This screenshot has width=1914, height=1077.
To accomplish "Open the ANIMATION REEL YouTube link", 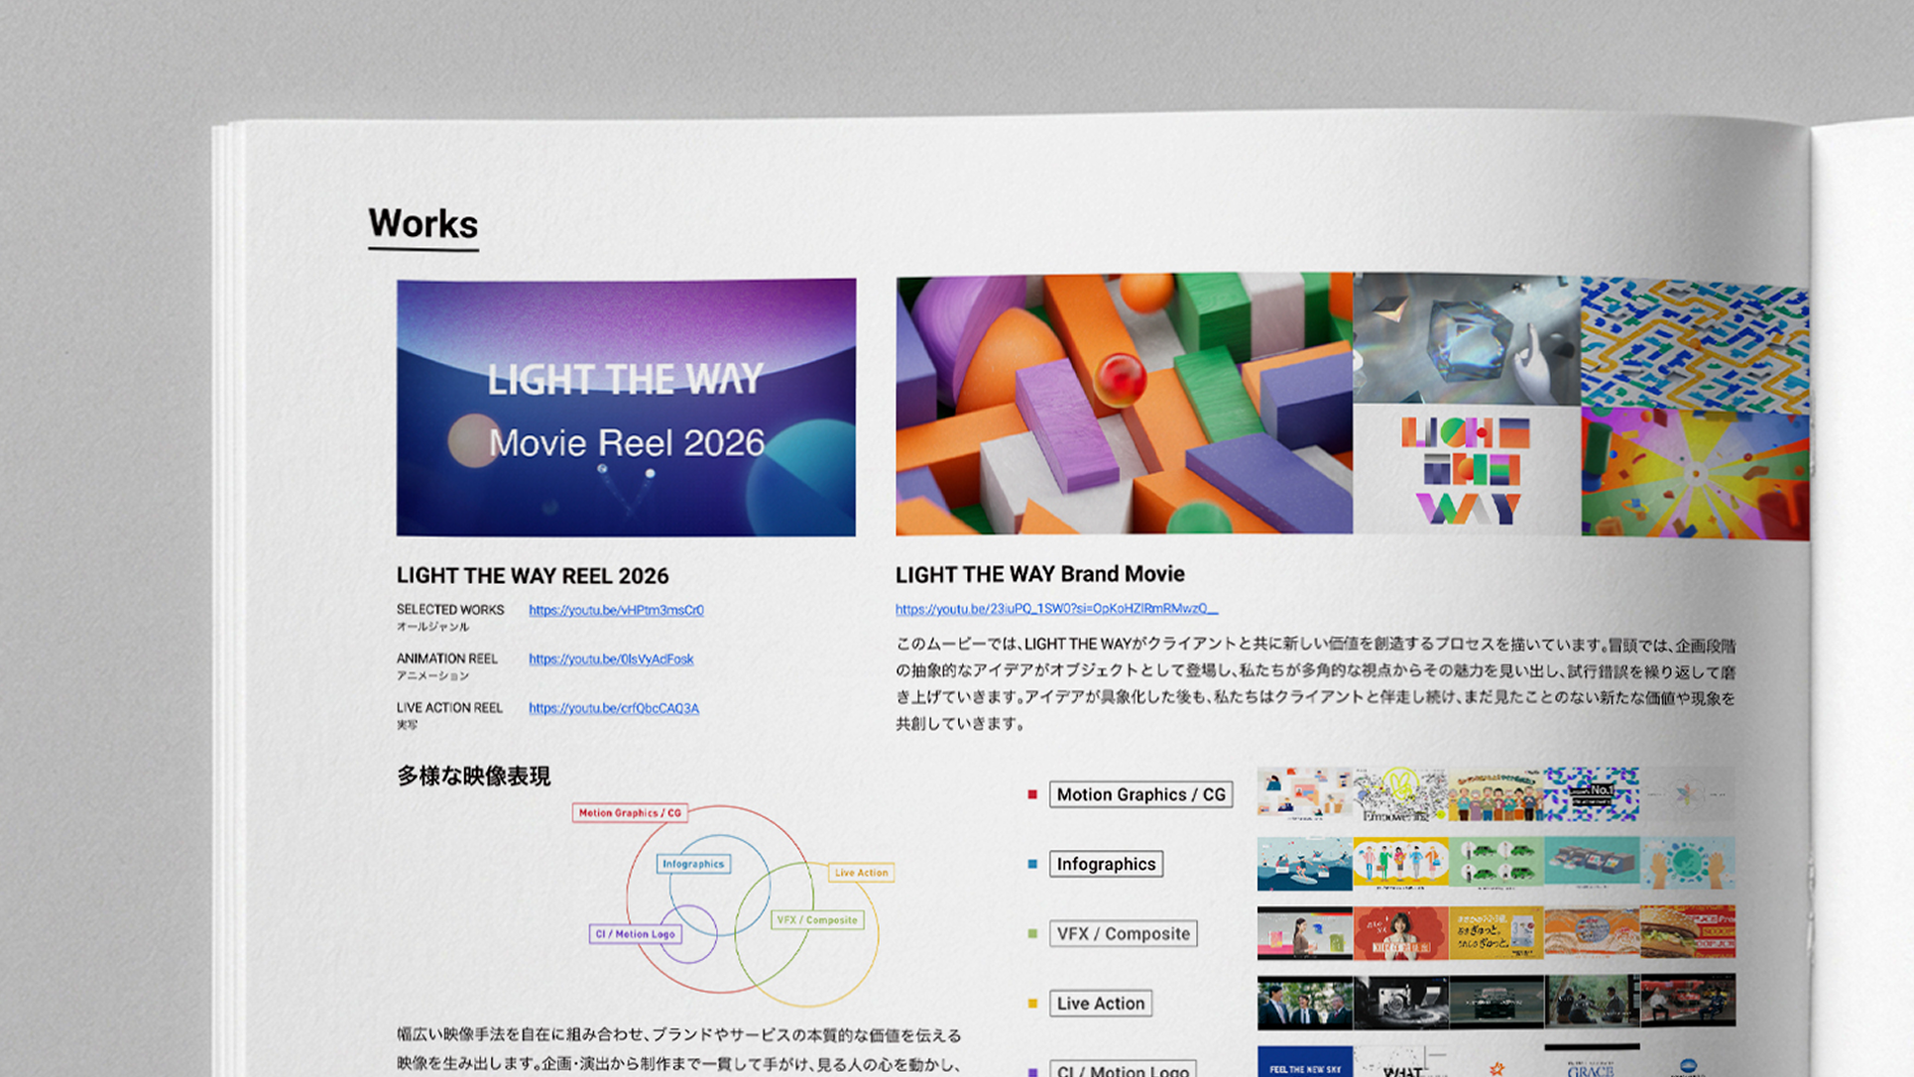I will coord(611,659).
